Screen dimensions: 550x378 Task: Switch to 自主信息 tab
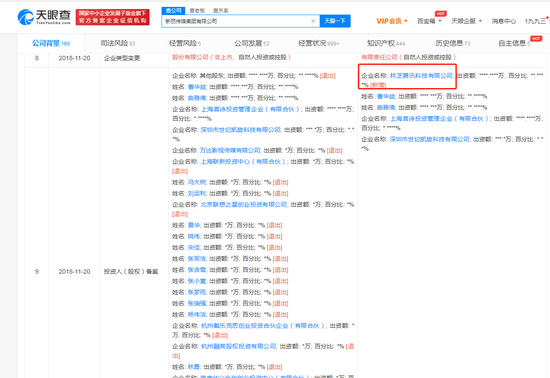pos(514,43)
